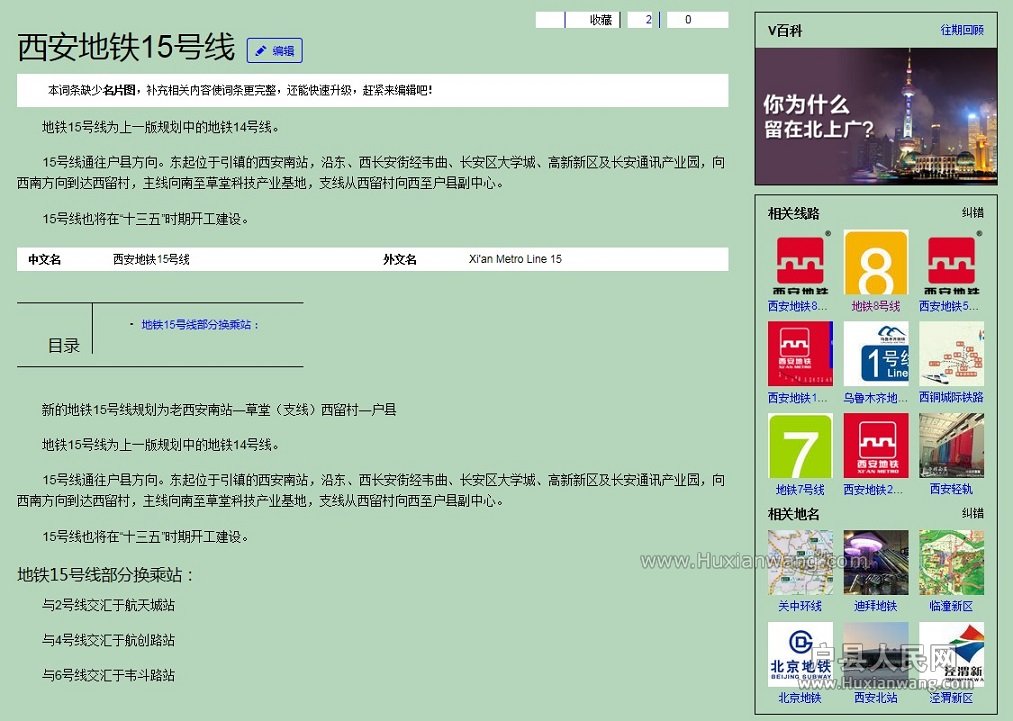Click the heading 地铁15号线部分换乘站：

[107, 574]
